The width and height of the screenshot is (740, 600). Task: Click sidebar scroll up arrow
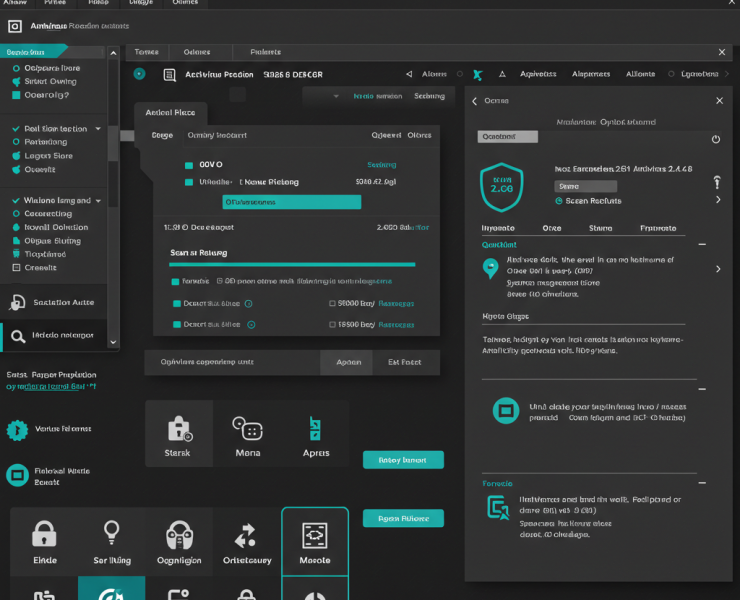(113, 53)
